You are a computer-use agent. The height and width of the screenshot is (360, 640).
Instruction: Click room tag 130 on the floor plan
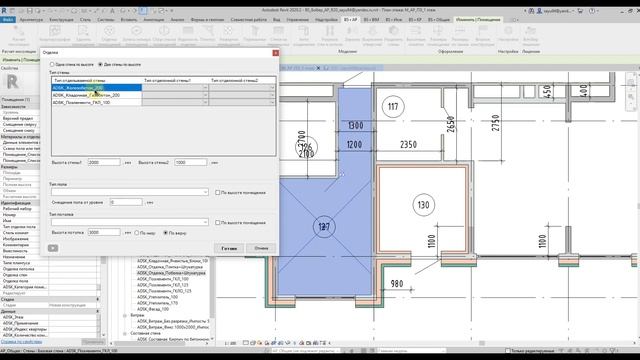click(x=423, y=205)
